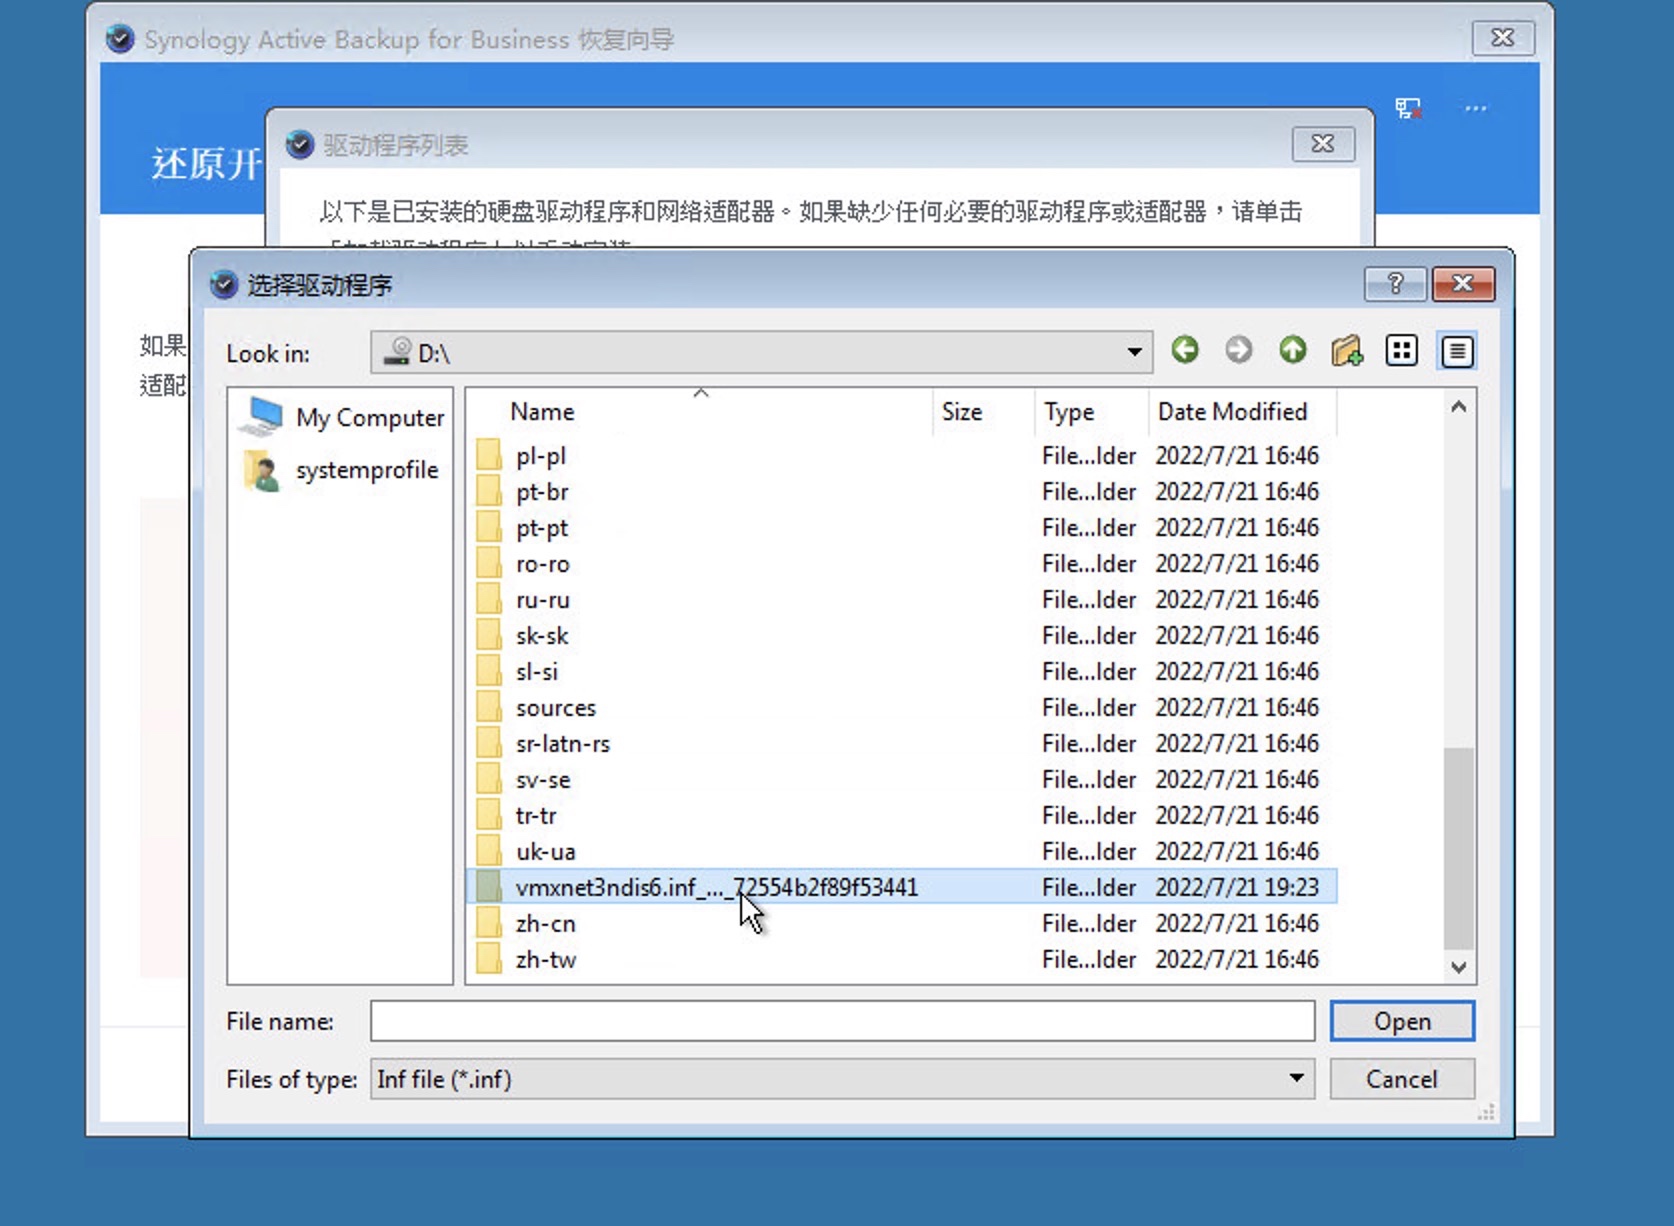Create a new folder with toolbar icon
Screen dimensions: 1674x1226
(1347, 350)
